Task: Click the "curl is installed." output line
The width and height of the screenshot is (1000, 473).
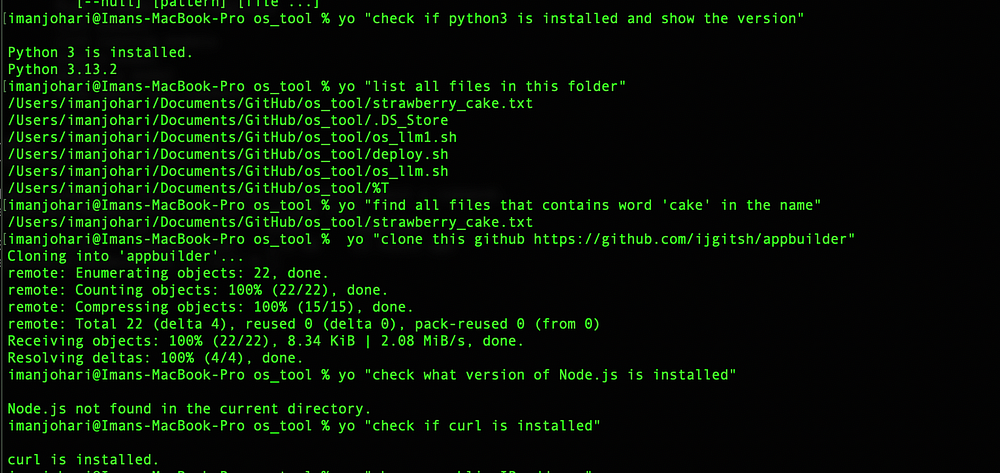Action: click(84, 460)
